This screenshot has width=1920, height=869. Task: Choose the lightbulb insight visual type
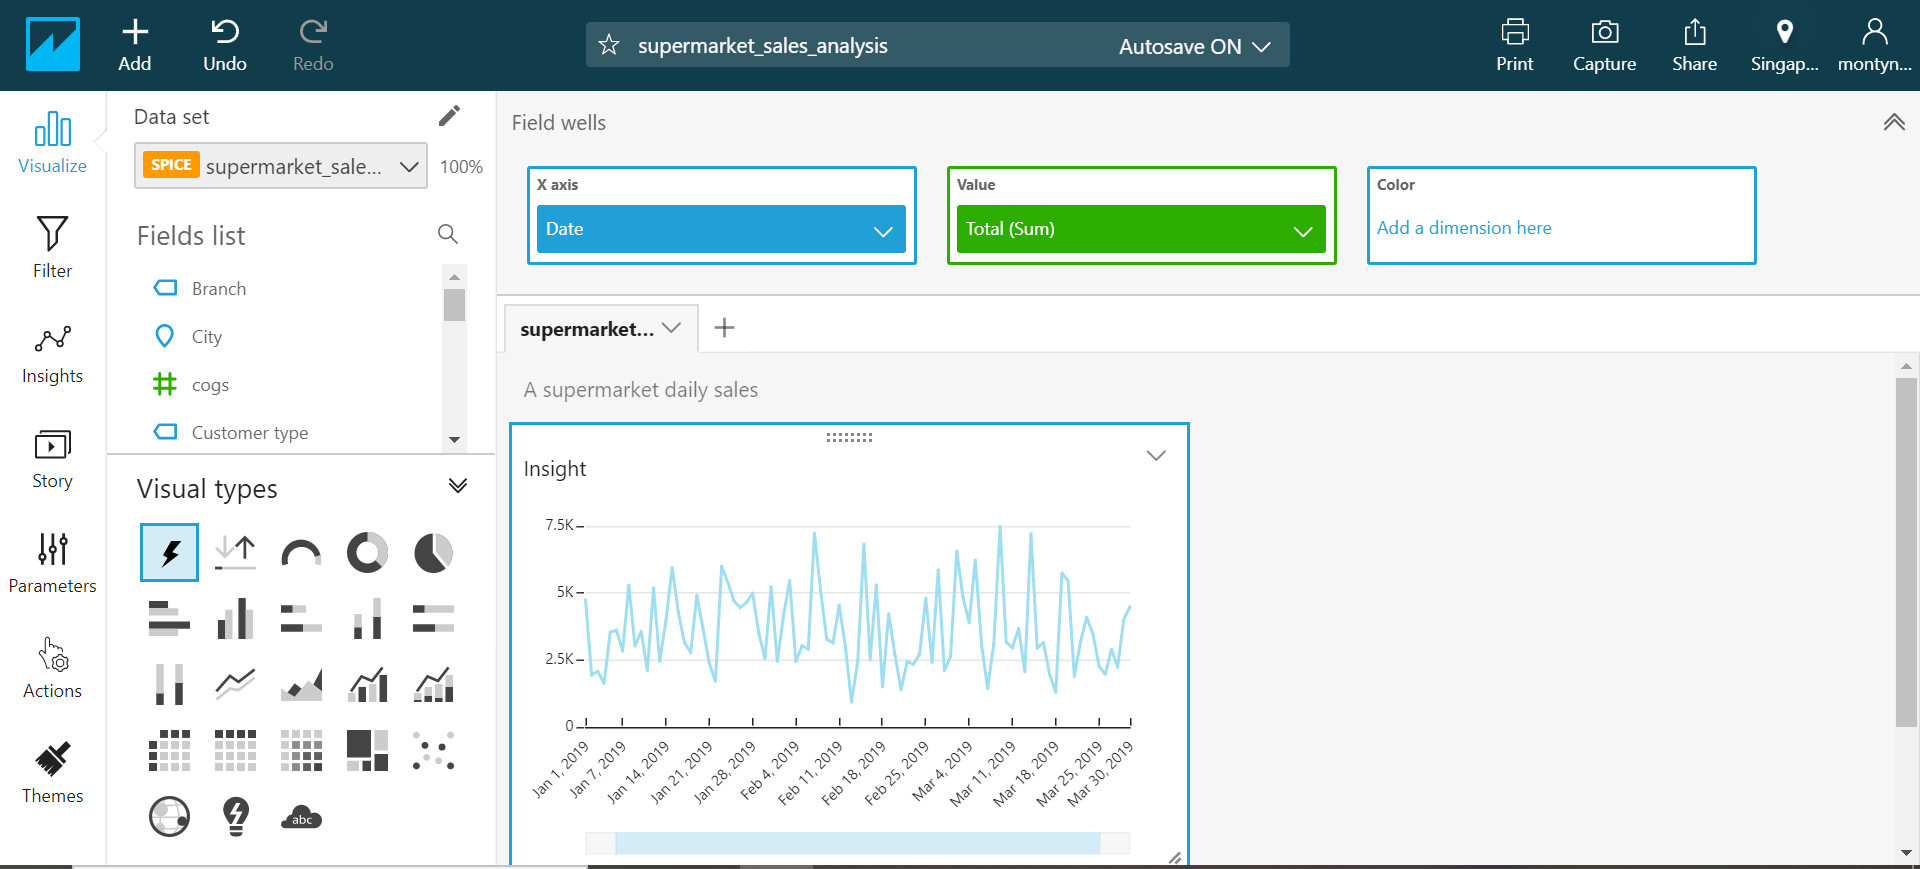235,817
